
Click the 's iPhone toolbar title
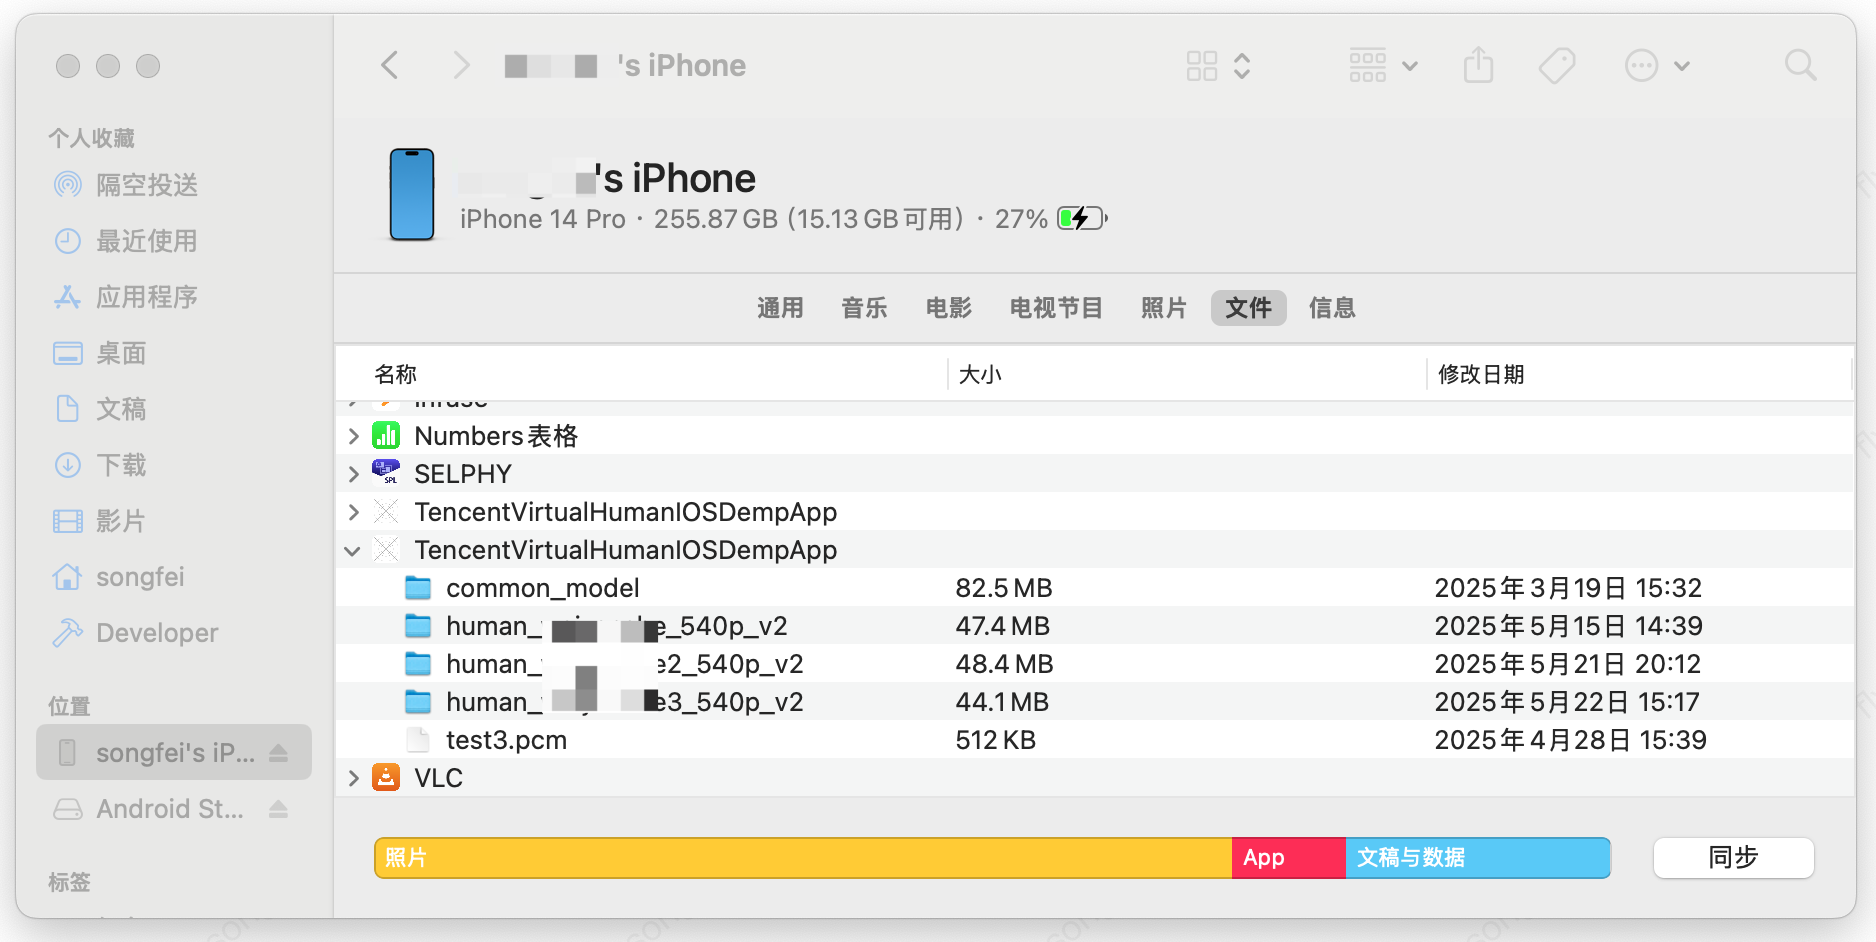[682, 66]
